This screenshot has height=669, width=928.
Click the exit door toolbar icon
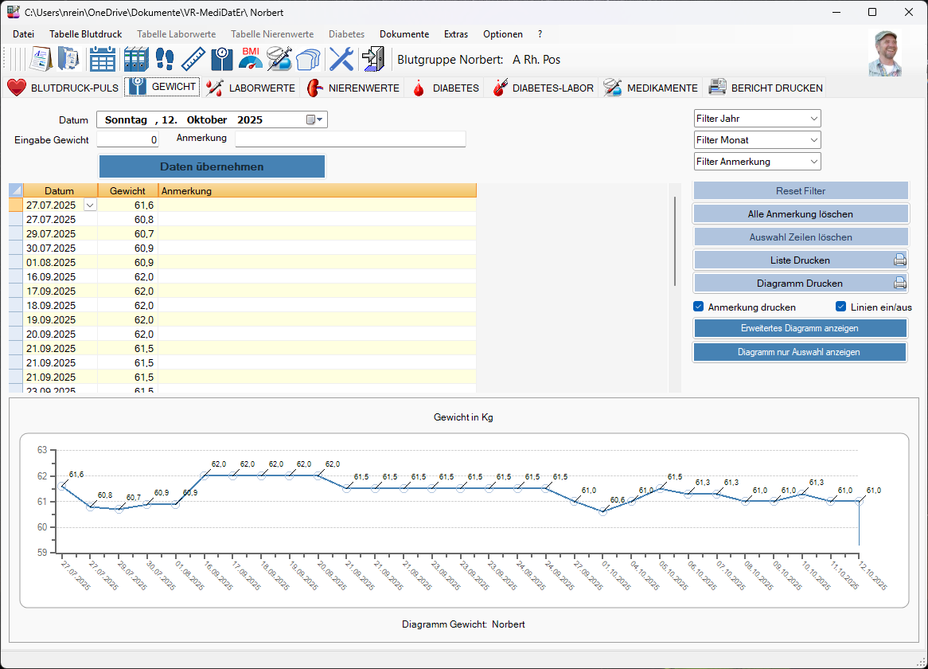tap(373, 59)
